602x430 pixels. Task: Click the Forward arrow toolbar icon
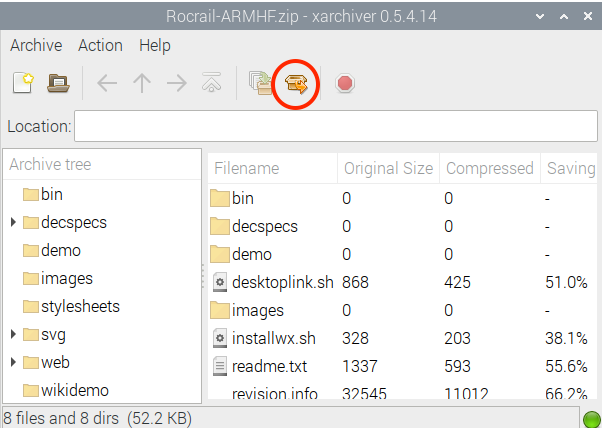[x=176, y=84]
